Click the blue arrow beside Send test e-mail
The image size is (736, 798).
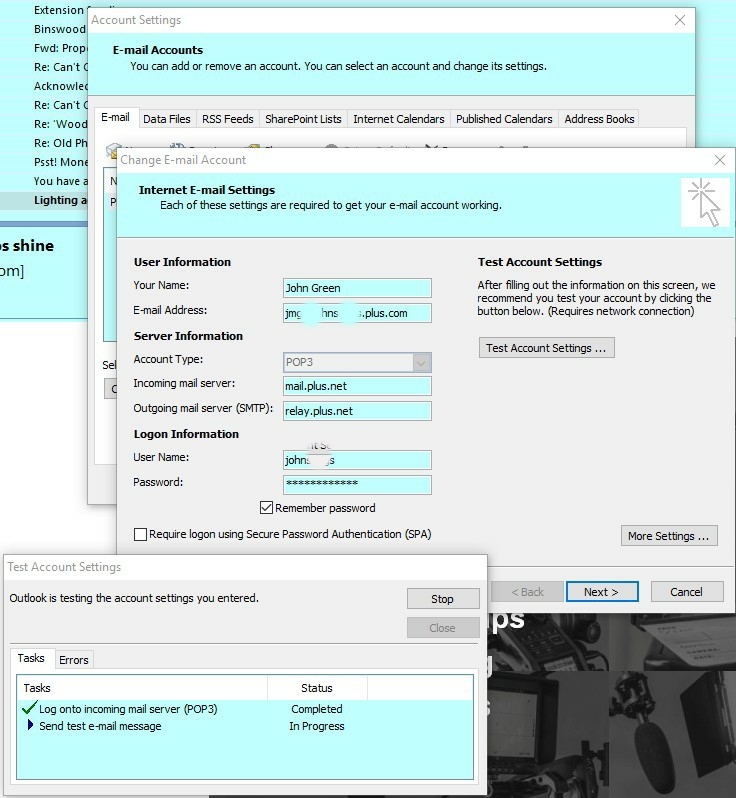[x=31, y=726]
